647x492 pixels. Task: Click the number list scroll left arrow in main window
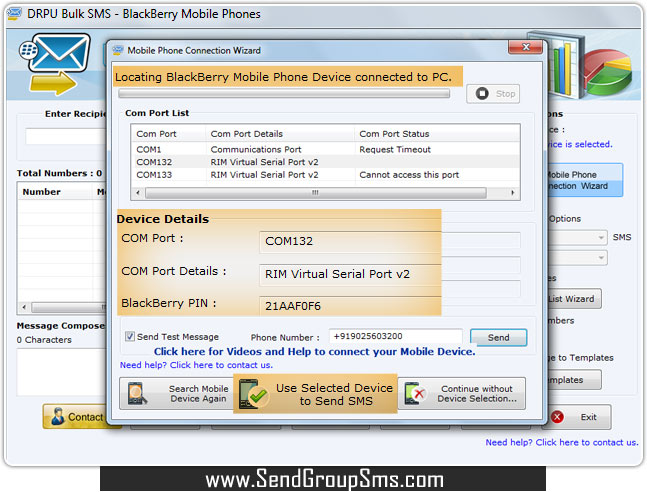(x=24, y=307)
